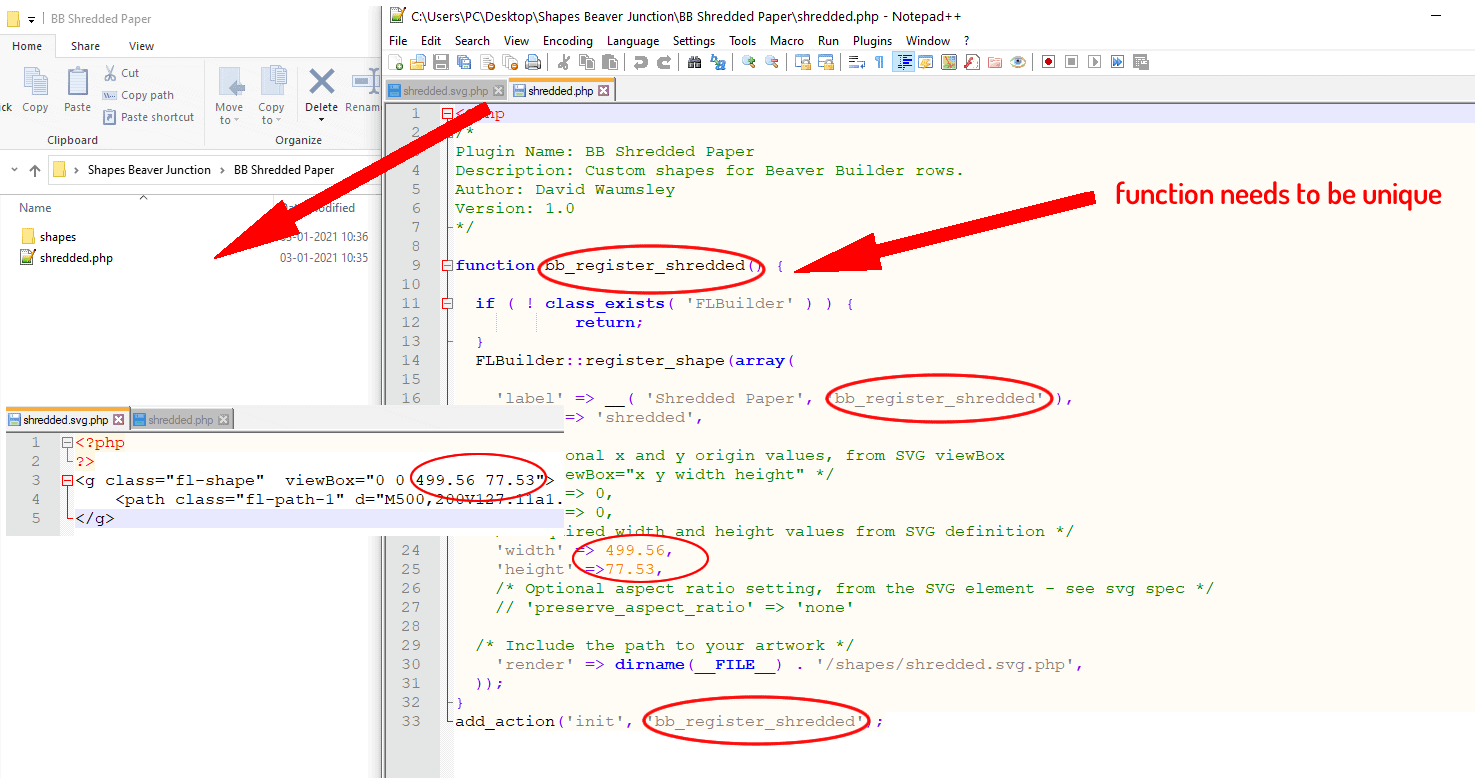Collapse the if block fold marker on line 11
Screen dimensions: 1475x778
coord(447,304)
